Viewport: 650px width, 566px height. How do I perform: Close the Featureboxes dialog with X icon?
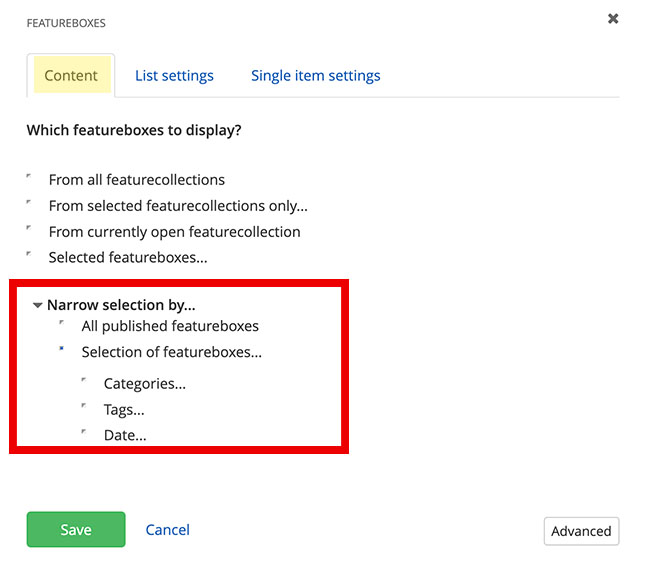pos(613,18)
